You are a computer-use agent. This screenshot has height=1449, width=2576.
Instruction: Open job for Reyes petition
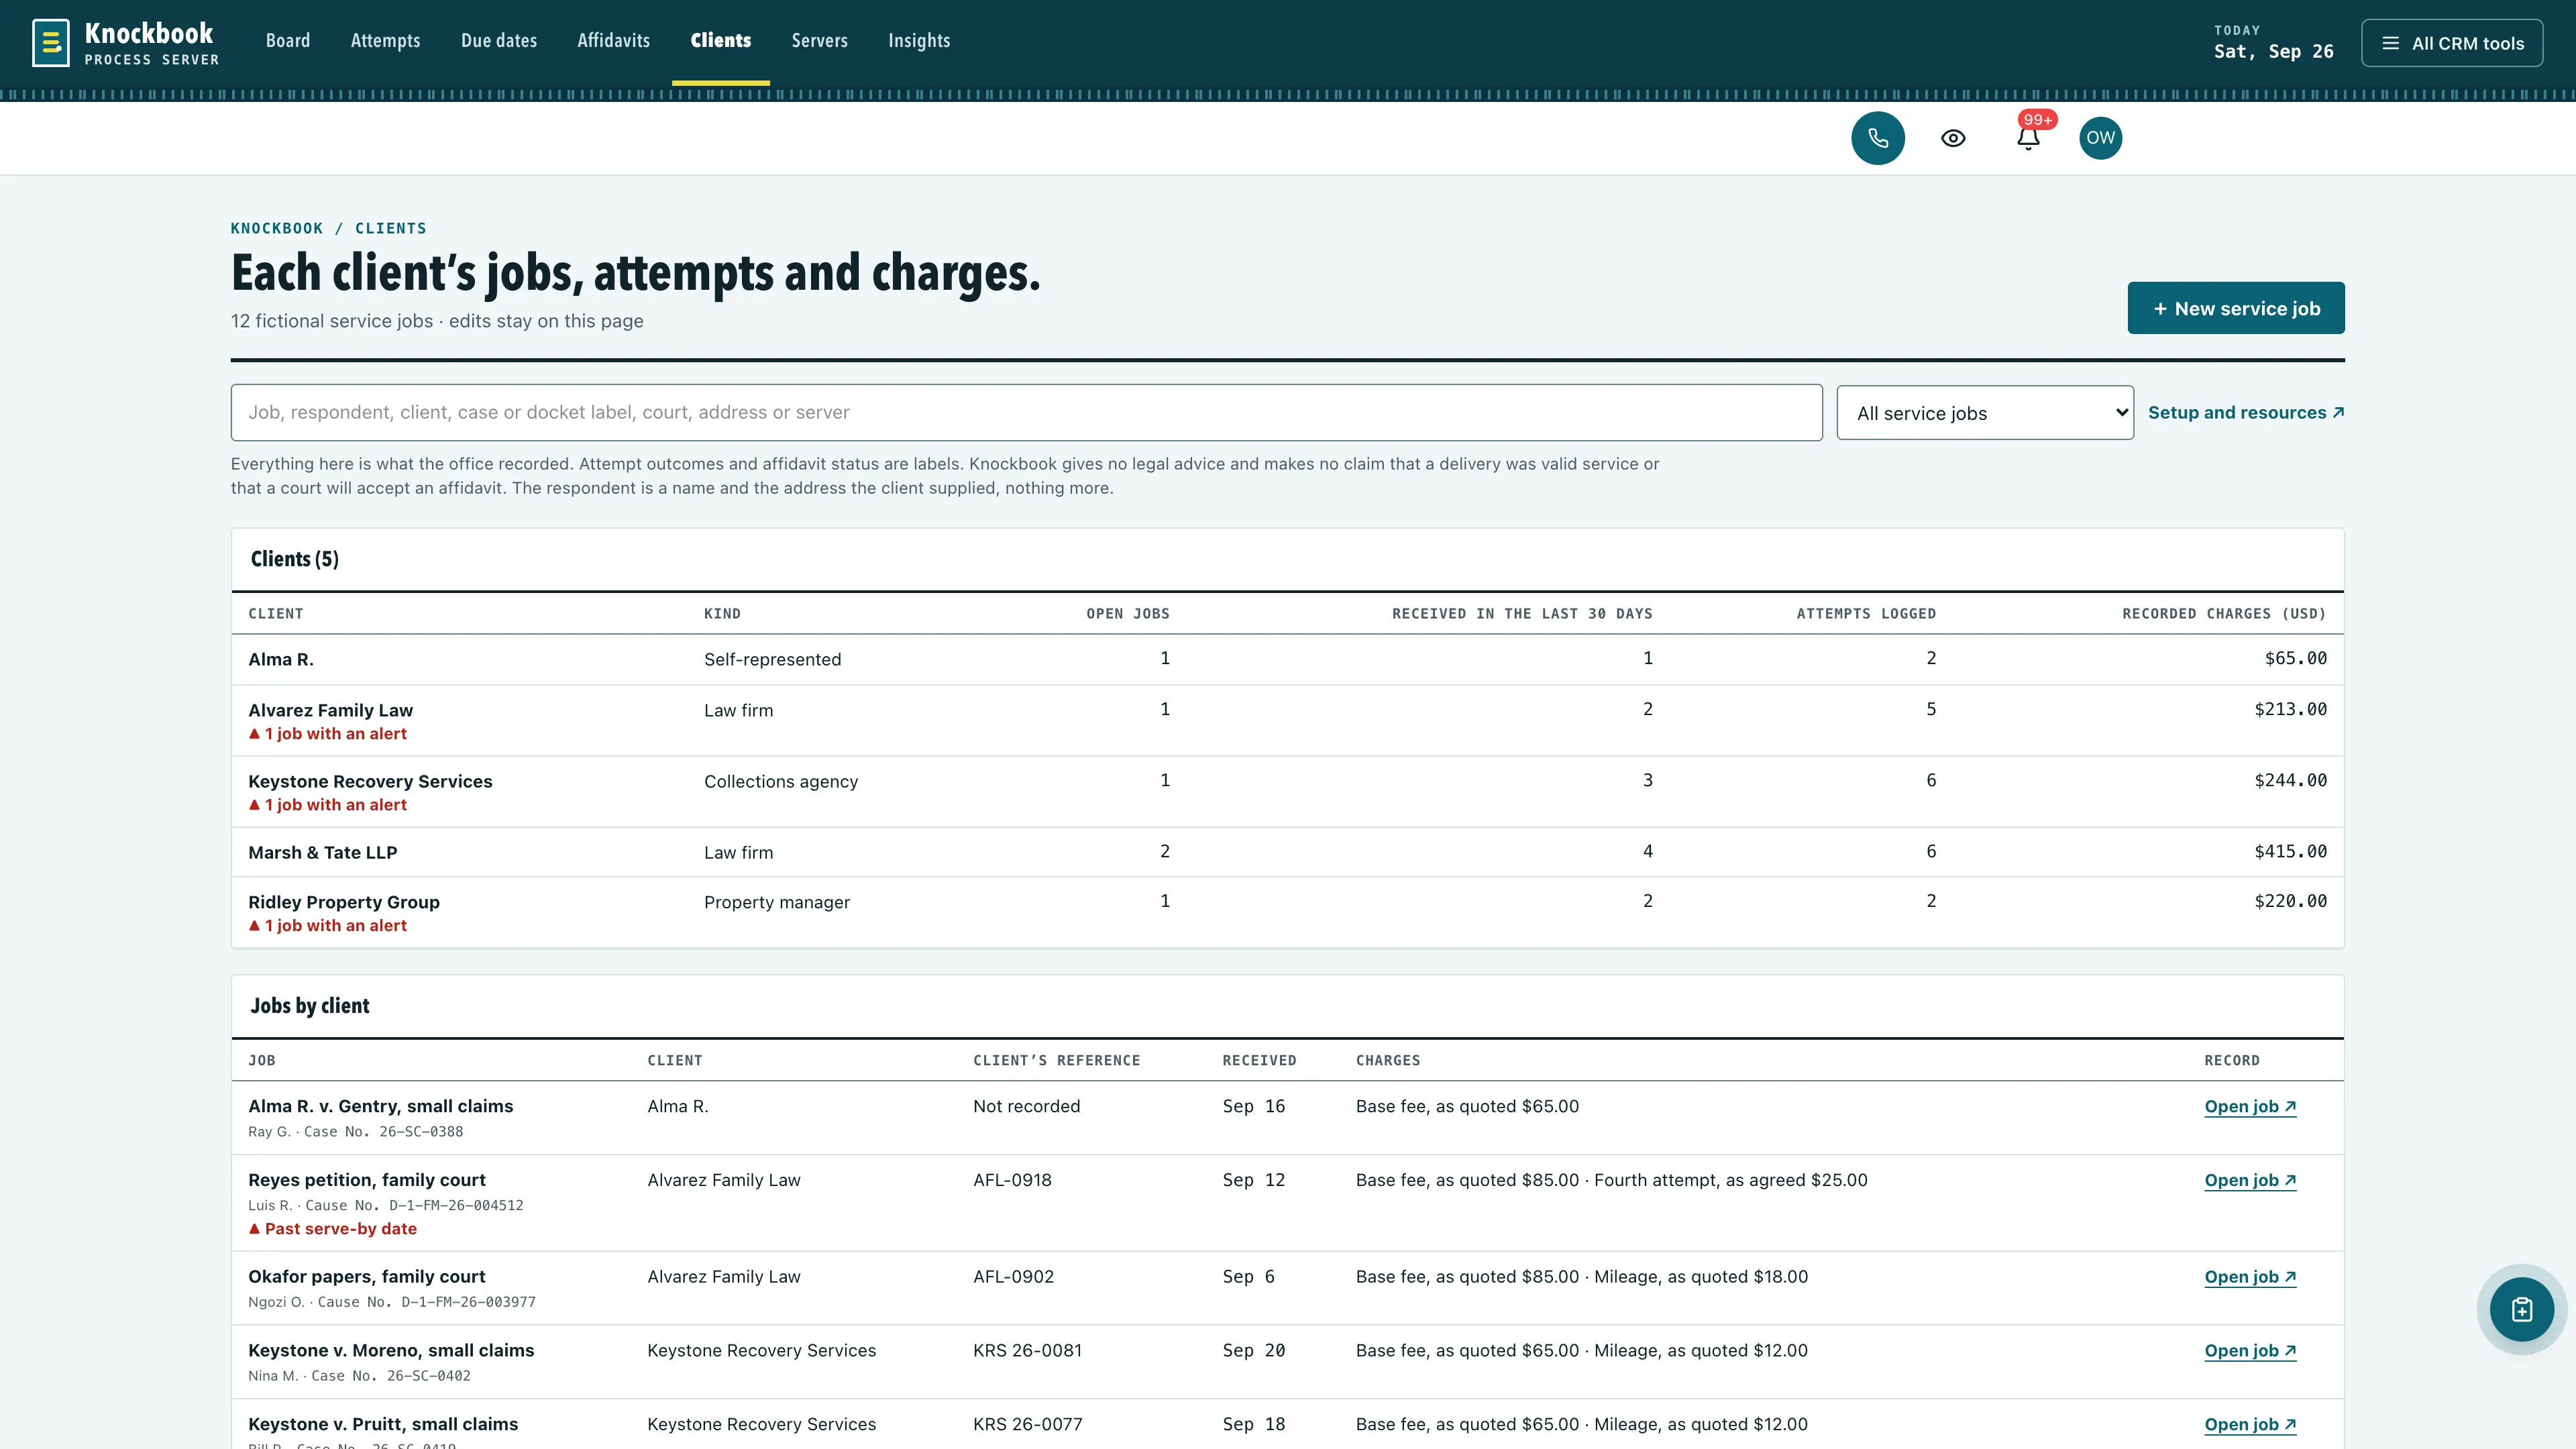2250,1180
